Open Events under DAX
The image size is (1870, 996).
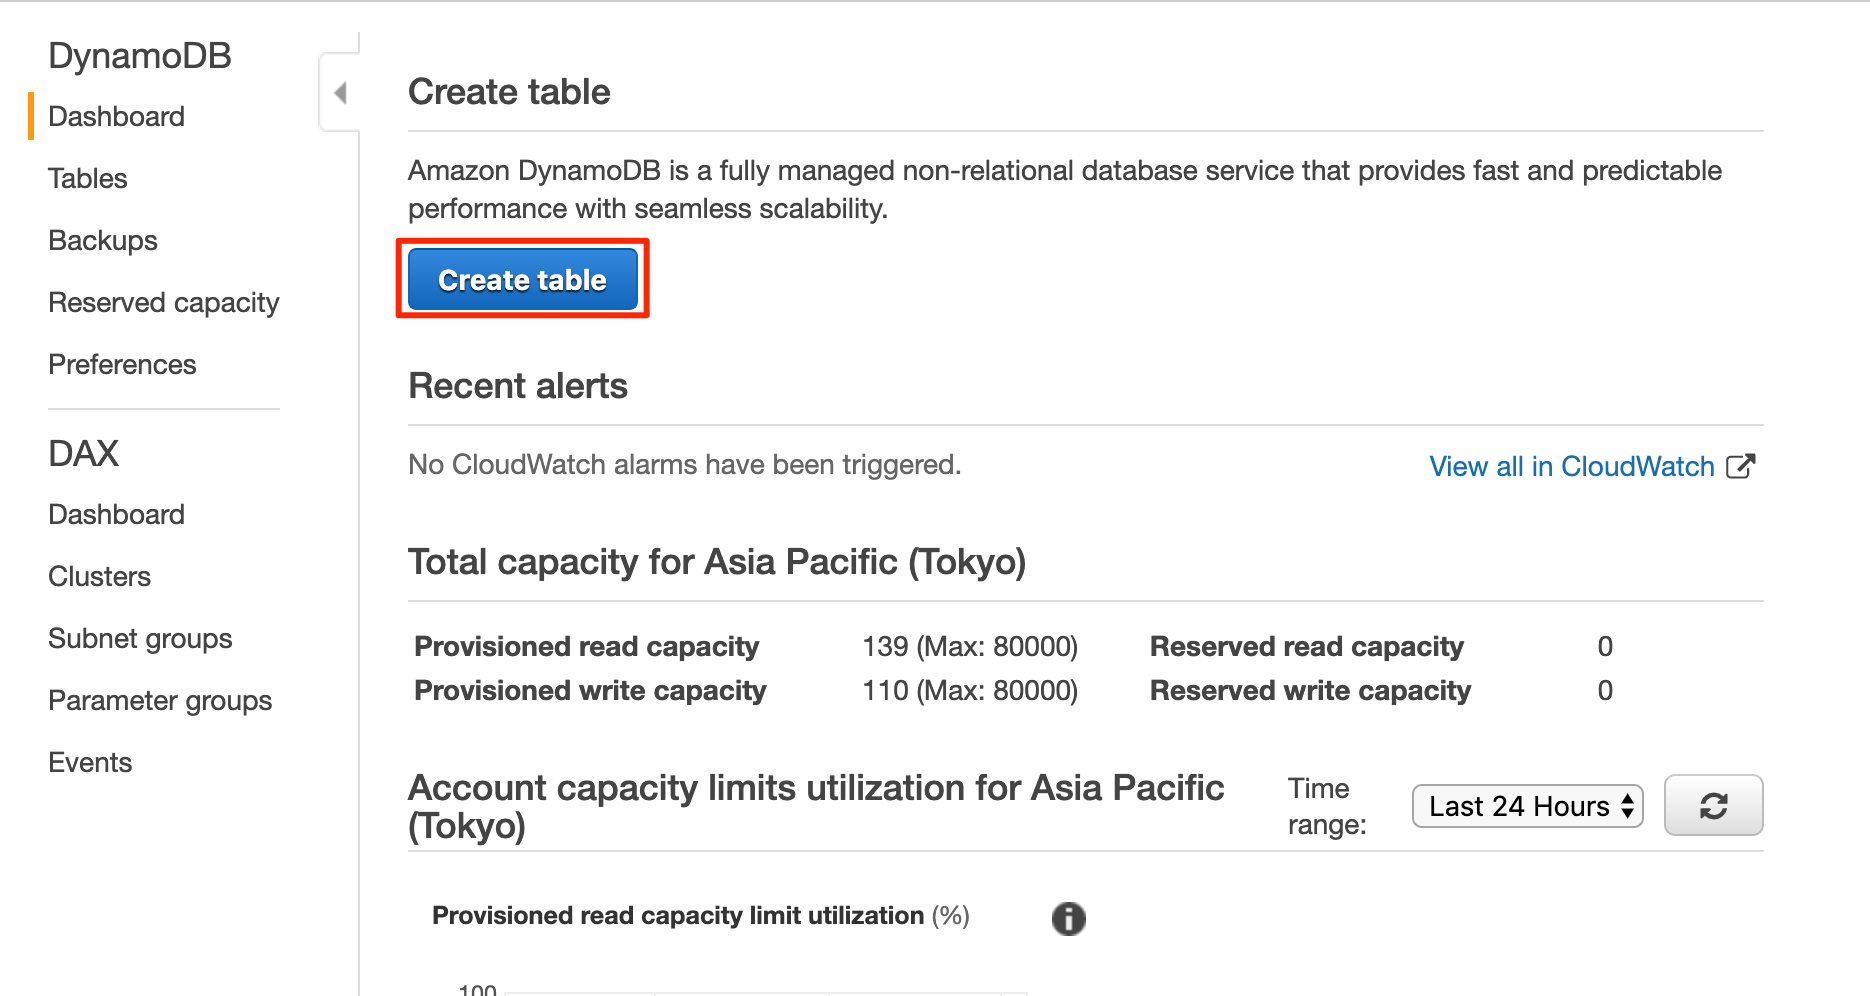(90, 762)
